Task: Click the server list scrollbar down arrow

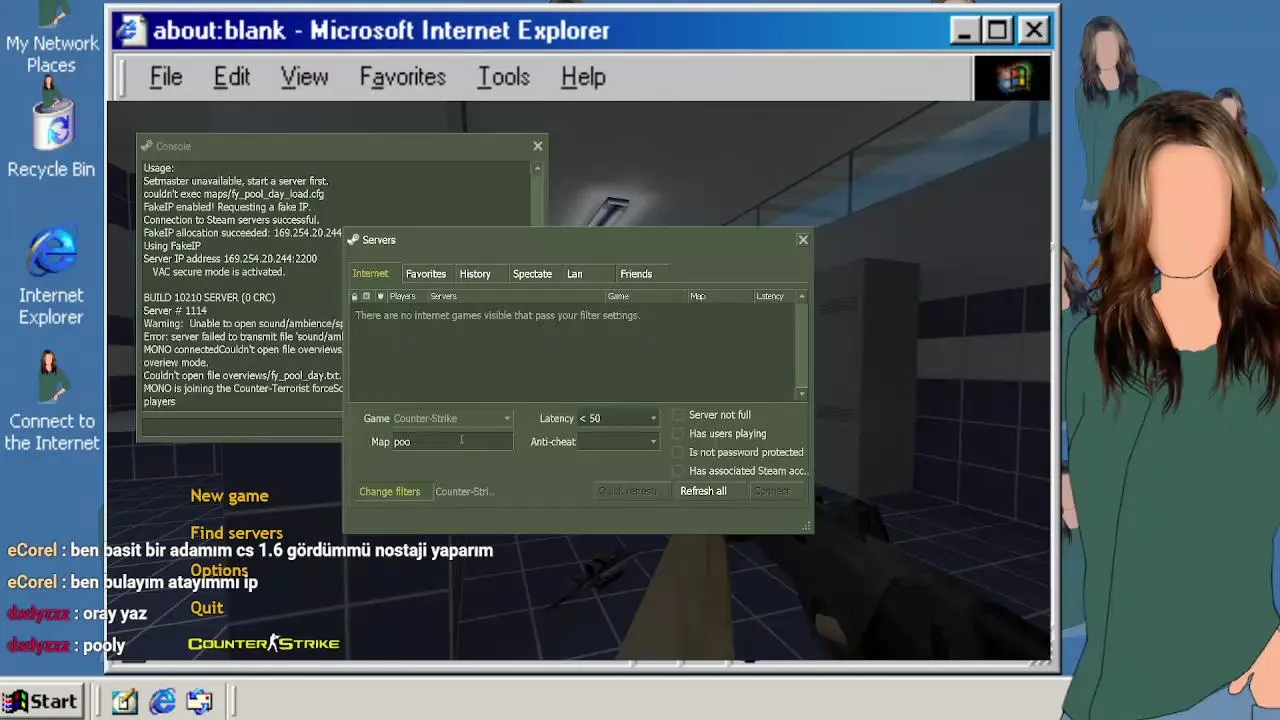Action: [801, 395]
